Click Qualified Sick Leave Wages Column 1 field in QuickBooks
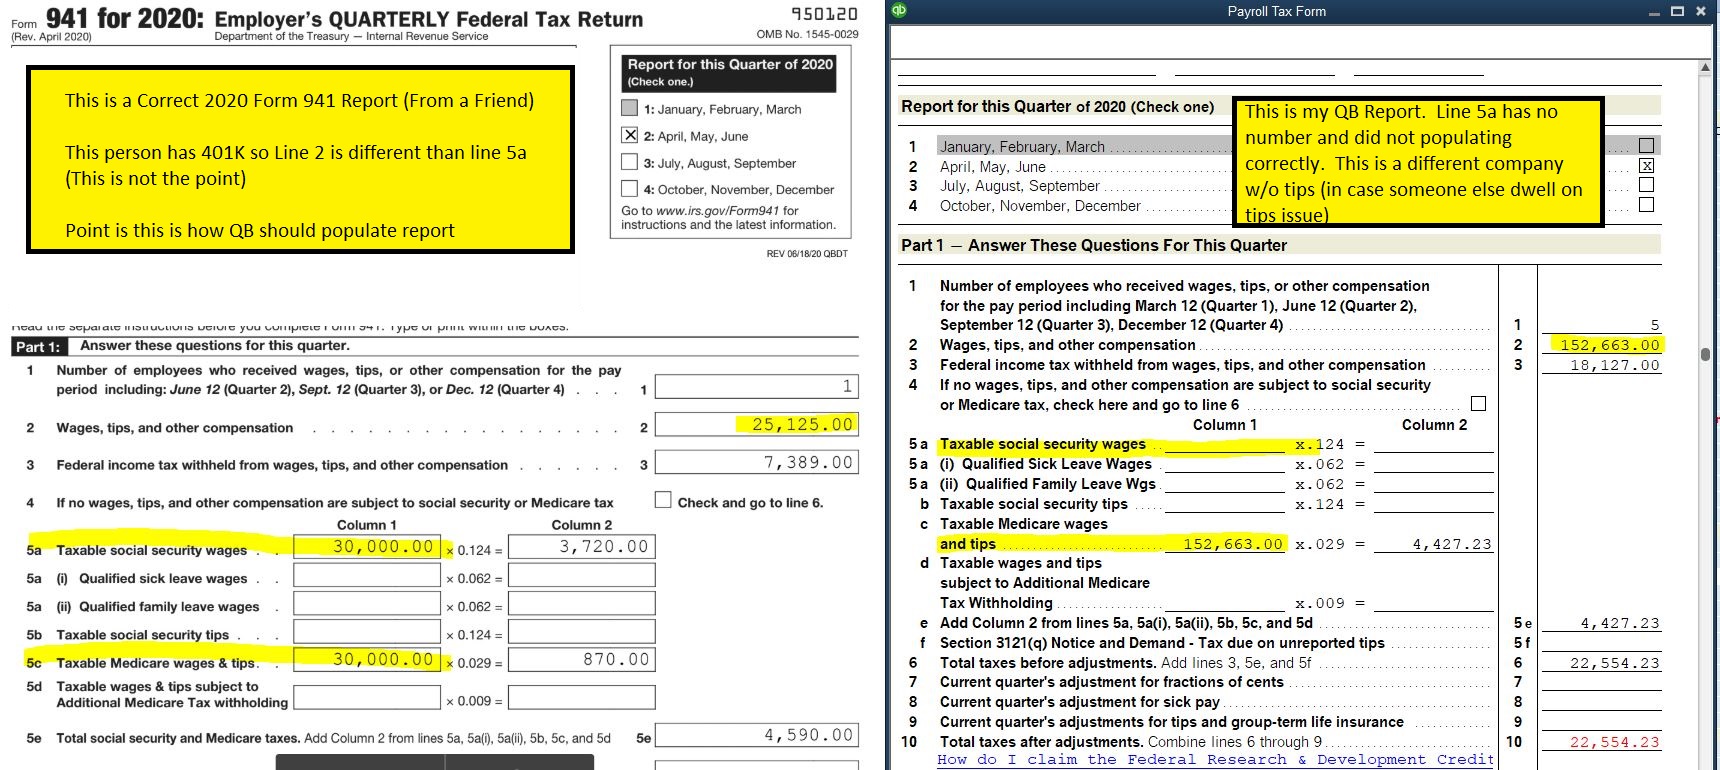 point(1225,464)
